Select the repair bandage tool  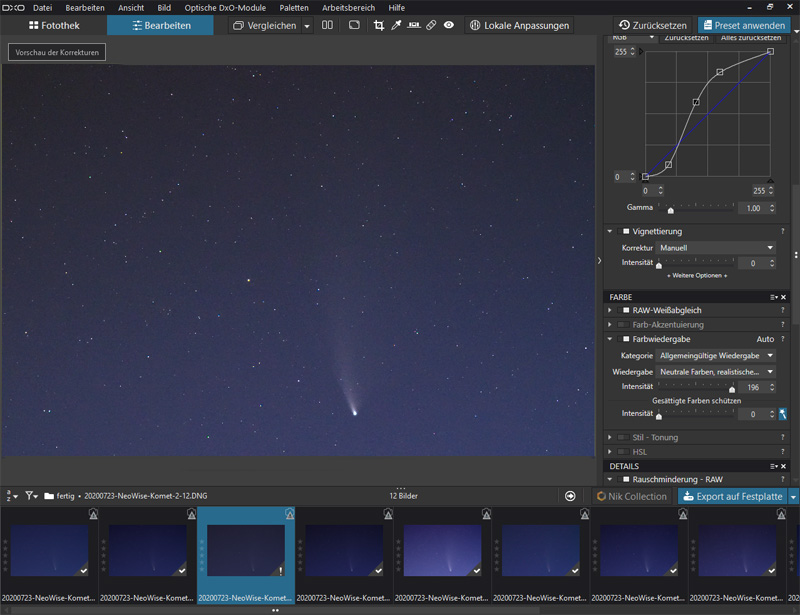pyautogui.click(x=431, y=25)
